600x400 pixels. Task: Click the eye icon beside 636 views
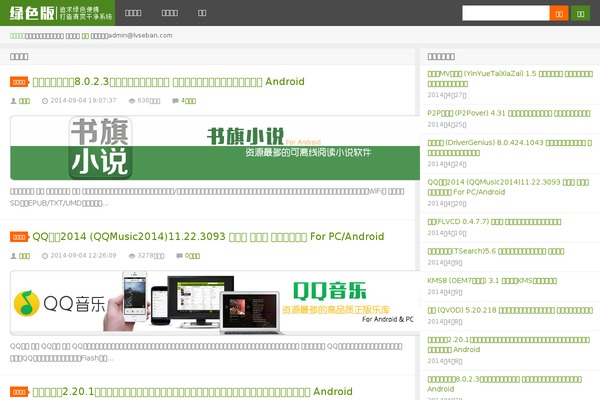[x=132, y=101]
